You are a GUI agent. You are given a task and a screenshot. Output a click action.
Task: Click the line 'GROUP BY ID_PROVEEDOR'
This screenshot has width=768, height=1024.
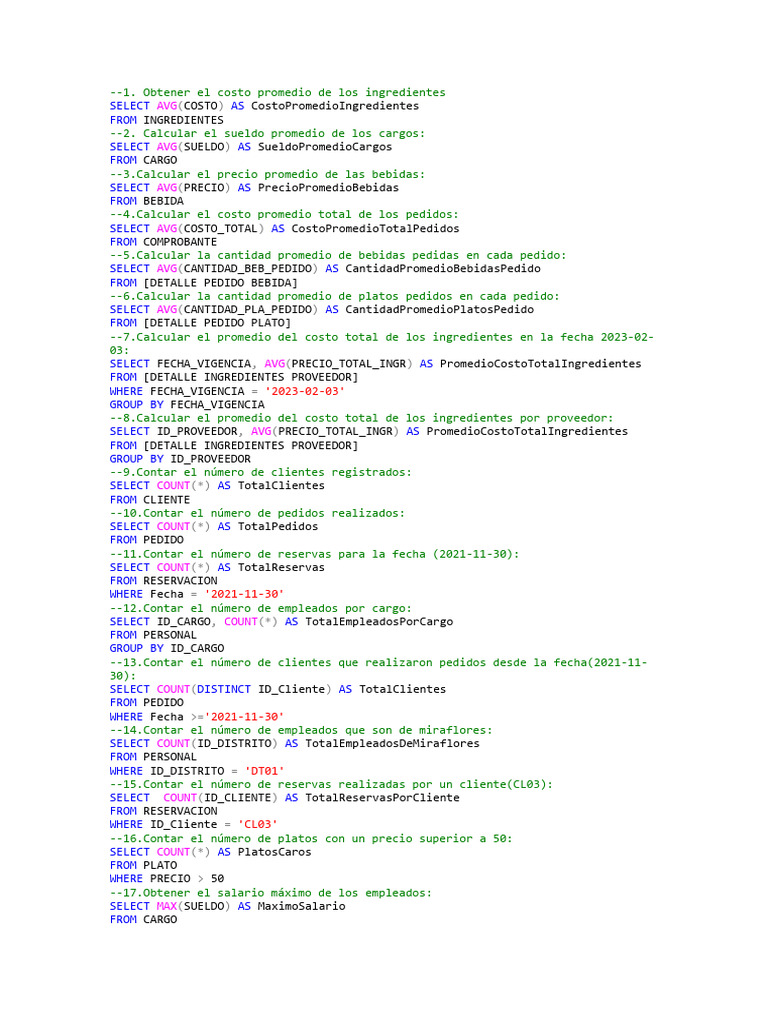tap(180, 459)
